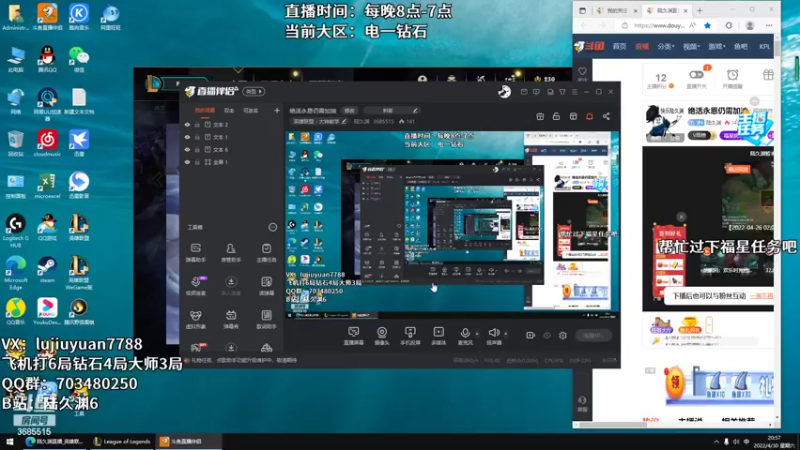The height and width of the screenshot is (450, 800).
Task: Add 手机投屏 phone casting source
Action: pyautogui.click(x=410, y=336)
